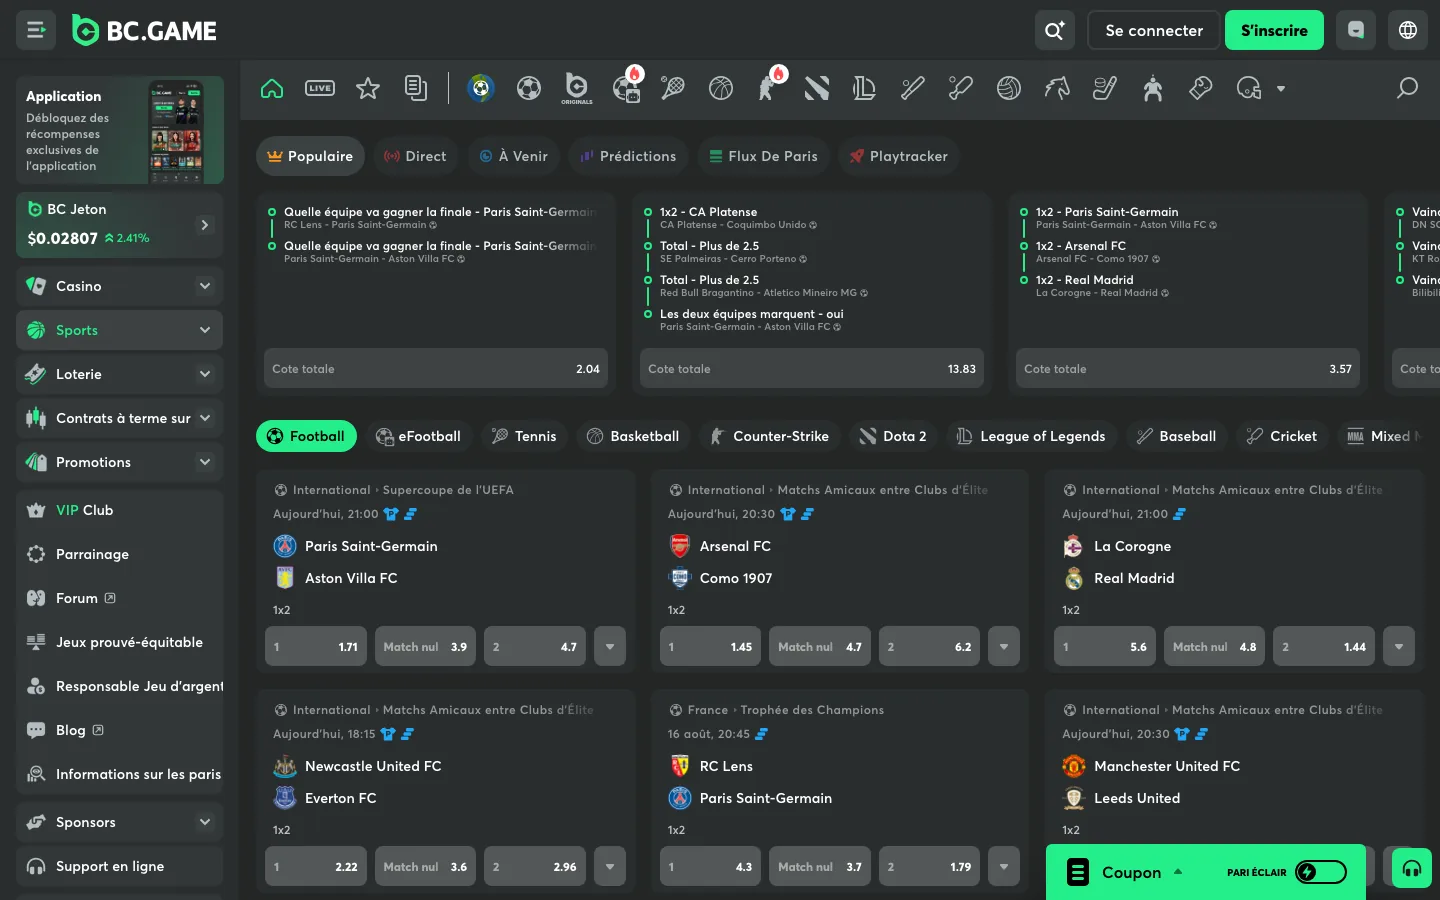Open the VIP Club link
Image resolution: width=1440 pixels, height=900 pixels.
[119, 510]
